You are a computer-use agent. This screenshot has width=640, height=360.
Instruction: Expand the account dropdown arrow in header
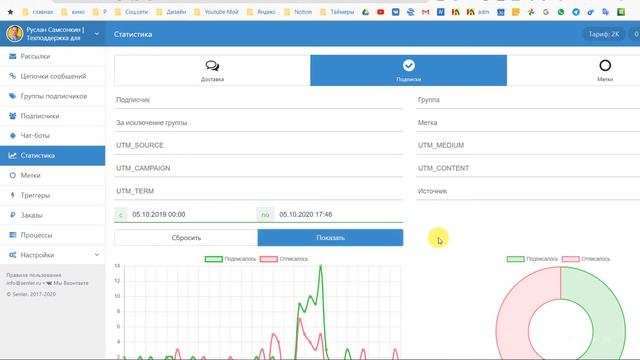tap(97, 33)
